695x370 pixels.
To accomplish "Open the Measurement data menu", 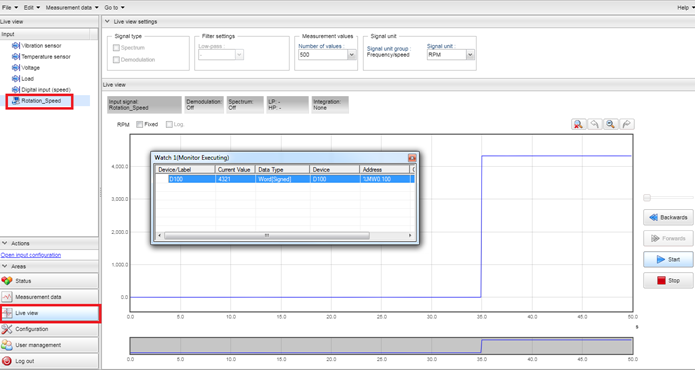I will pyautogui.click(x=72, y=8).
